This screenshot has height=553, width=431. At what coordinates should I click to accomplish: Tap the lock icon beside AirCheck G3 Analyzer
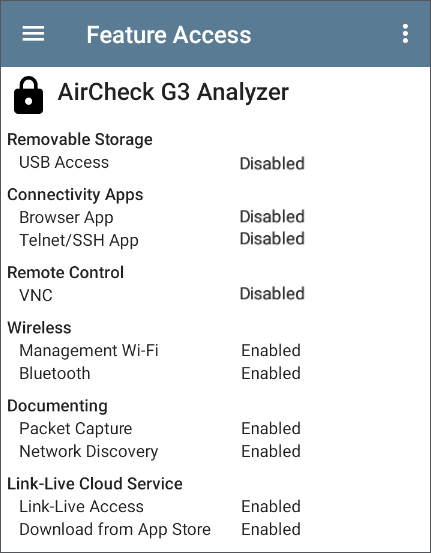[x=29, y=95]
